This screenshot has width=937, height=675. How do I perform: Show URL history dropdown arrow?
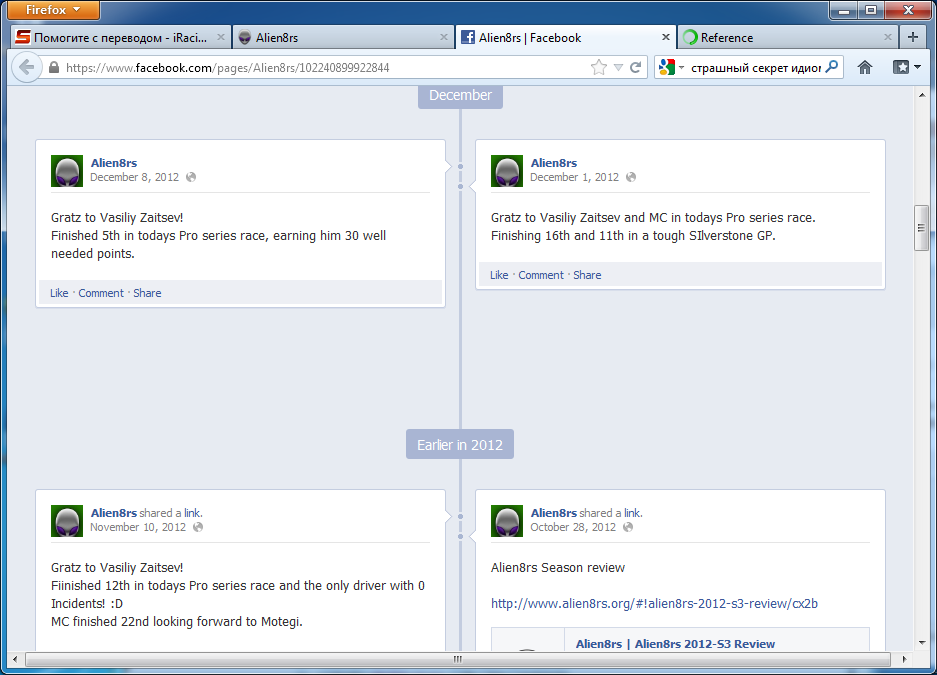point(618,68)
